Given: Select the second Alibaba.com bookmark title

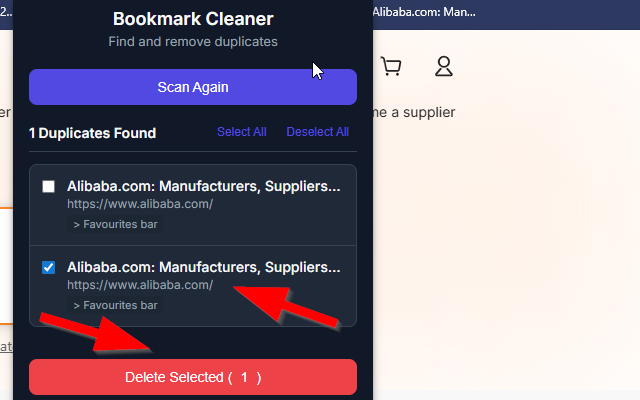Looking at the screenshot, I should click(x=203, y=267).
